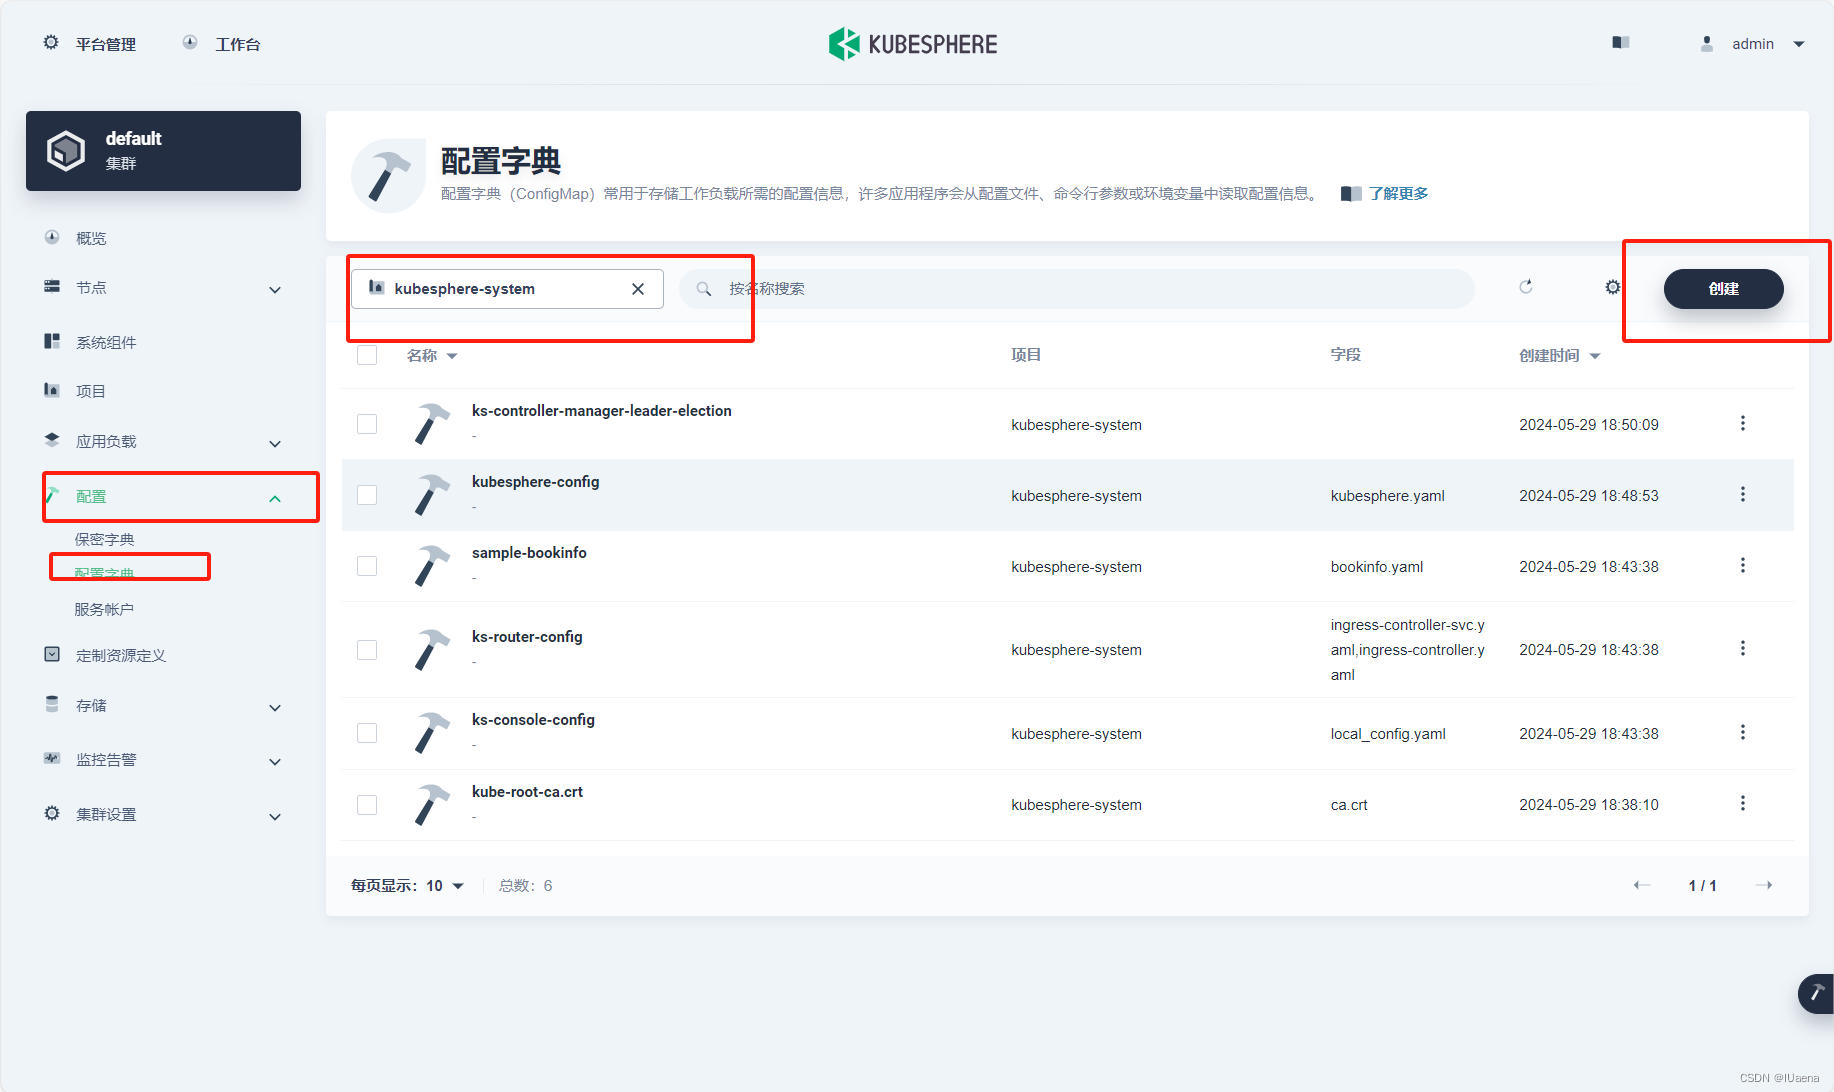This screenshot has width=1834, height=1092.
Task: Expand the 集群设置 cluster settings menu
Action: click(x=163, y=815)
